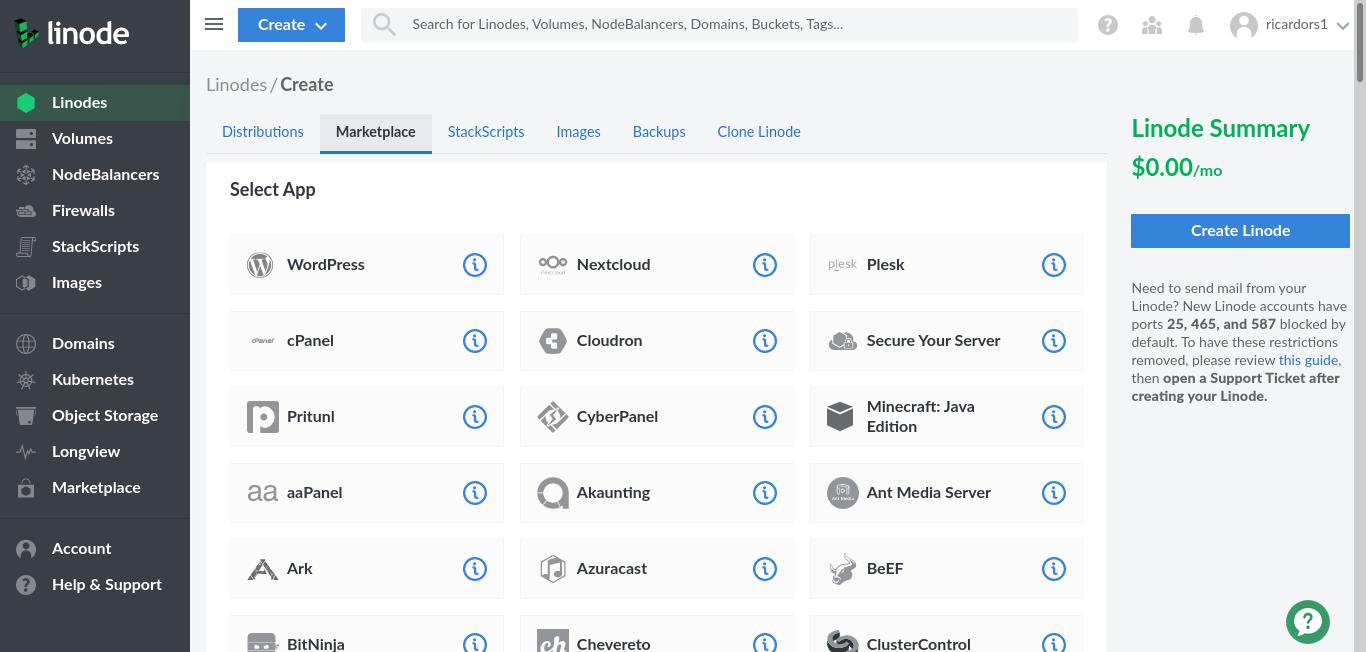1366x652 pixels.
Task: Open the community icon in top bar
Action: point(1152,25)
